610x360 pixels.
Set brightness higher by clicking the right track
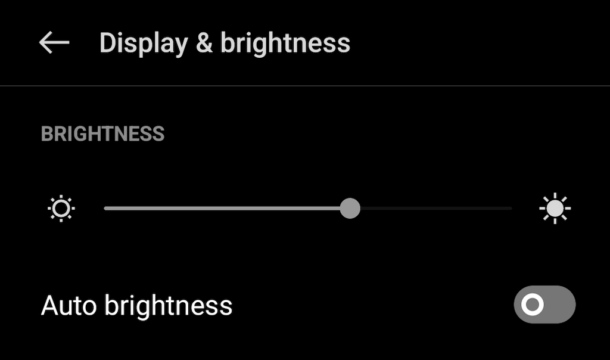pyautogui.click(x=436, y=209)
